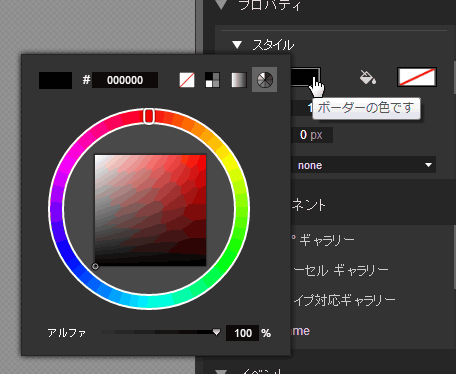Open the none dropdown list
Image resolution: width=456 pixels, height=374 pixels.
pos(364,165)
